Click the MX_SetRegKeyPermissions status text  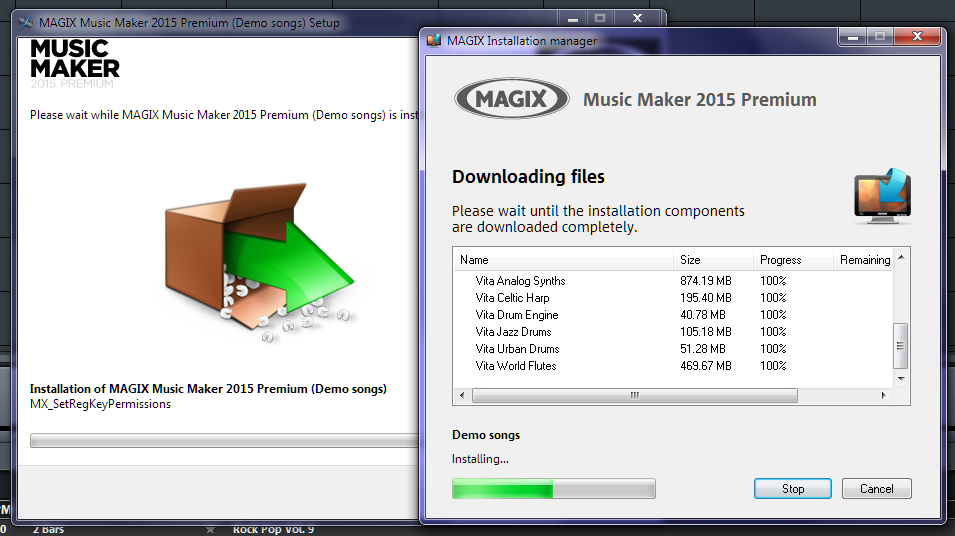point(100,404)
